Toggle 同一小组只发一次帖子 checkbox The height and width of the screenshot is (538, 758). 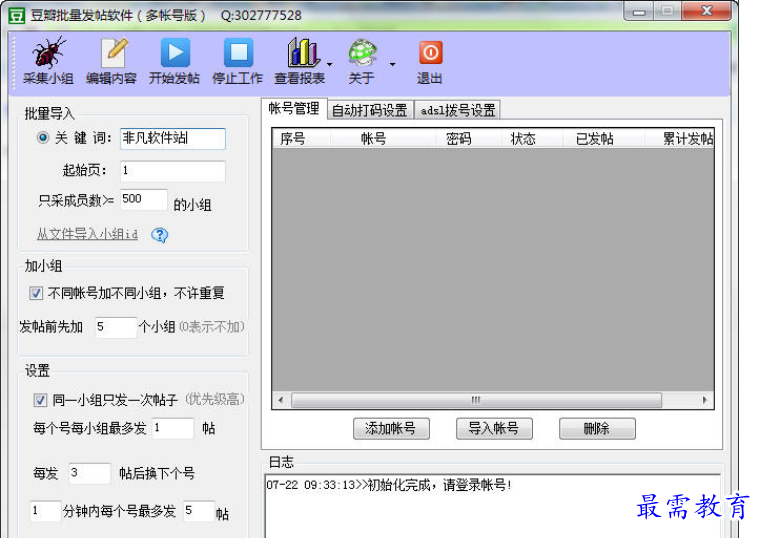40,400
